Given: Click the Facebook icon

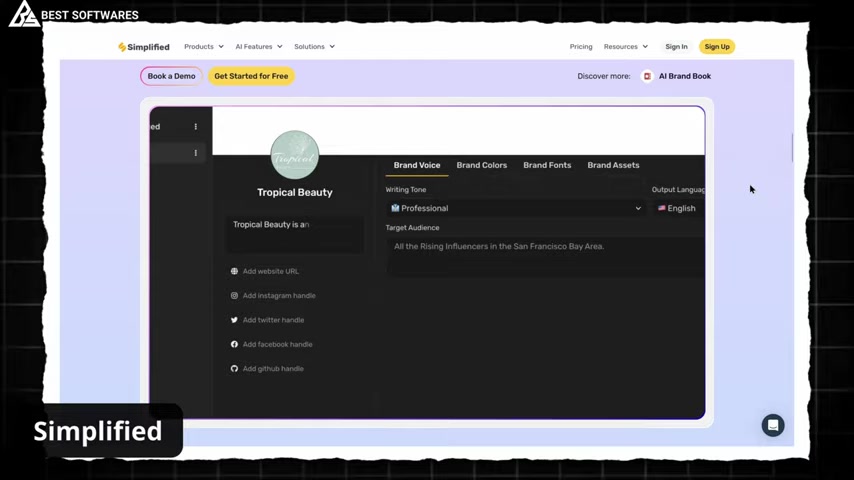Looking at the screenshot, I should click(234, 344).
